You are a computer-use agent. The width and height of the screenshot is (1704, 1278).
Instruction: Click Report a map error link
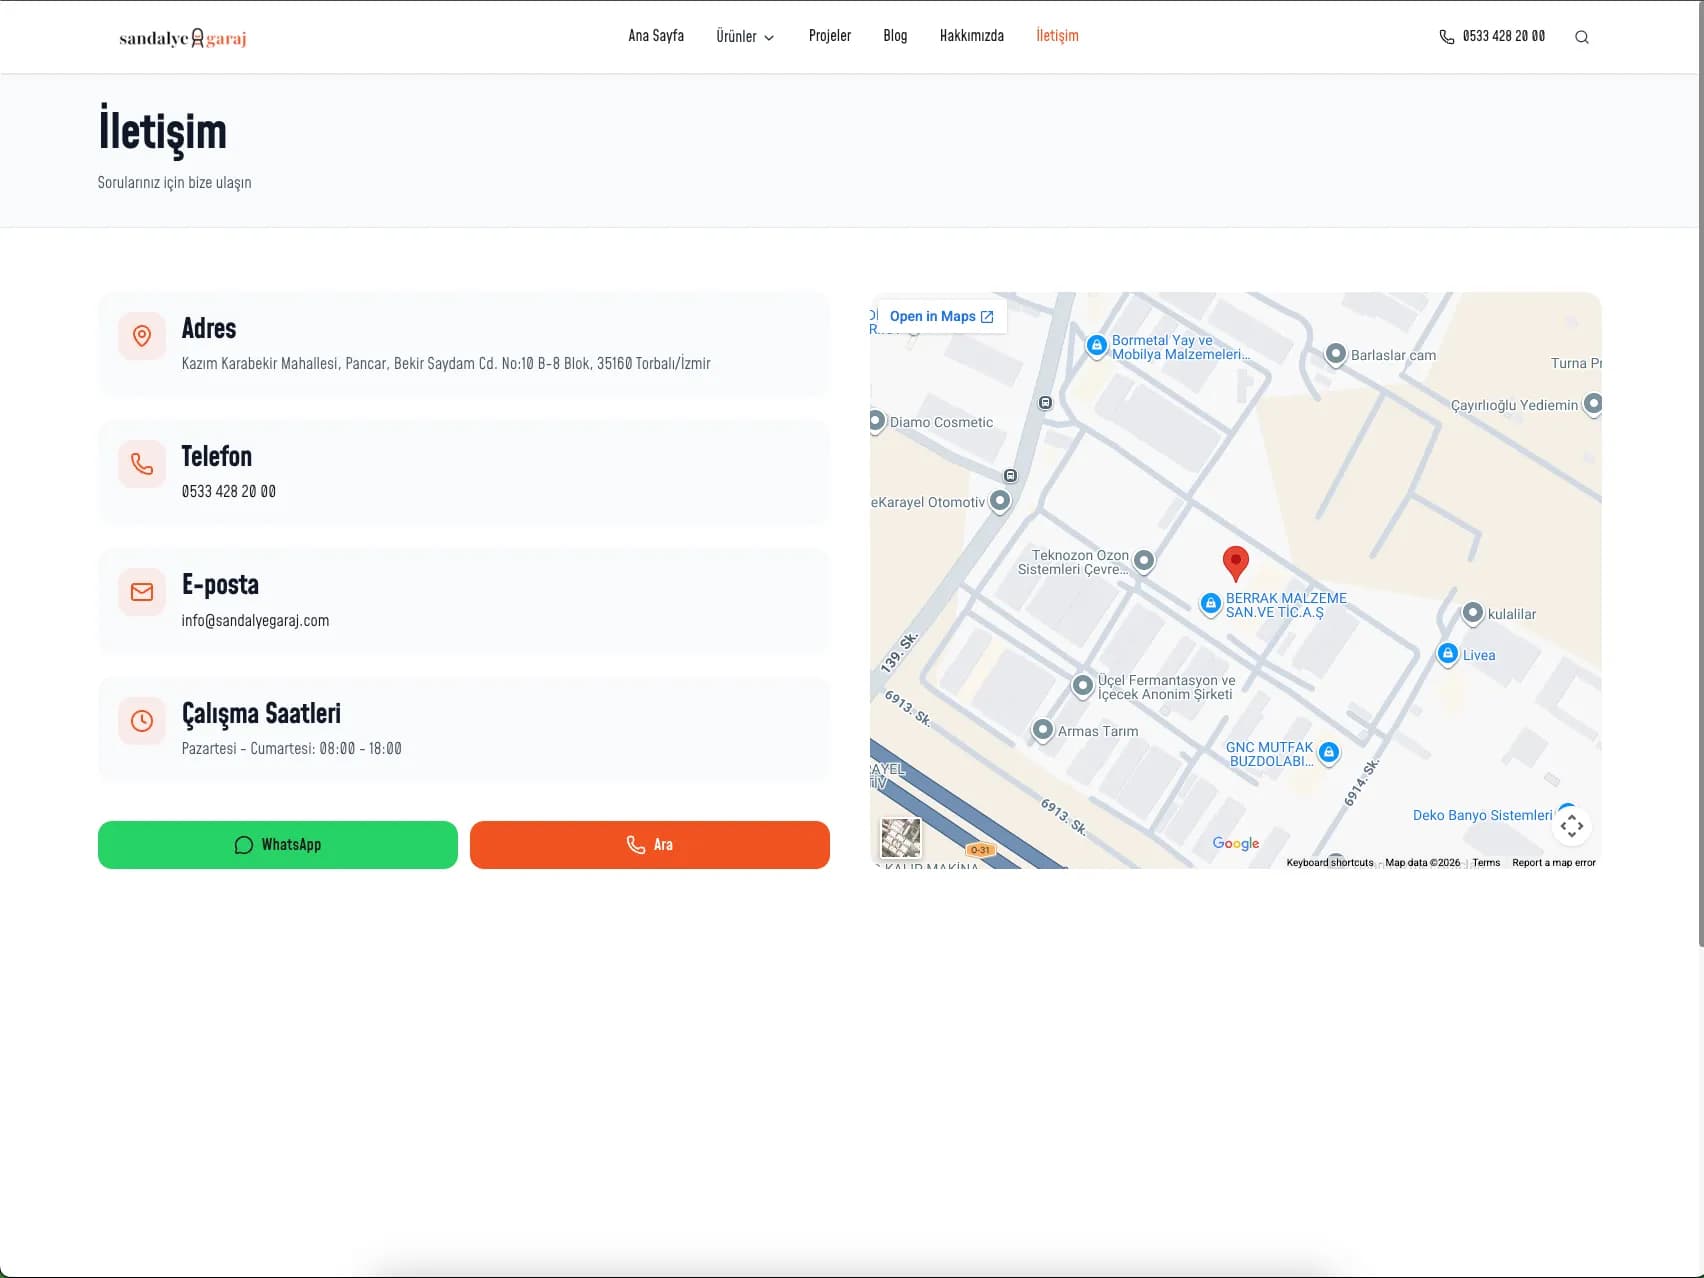(1553, 862)
